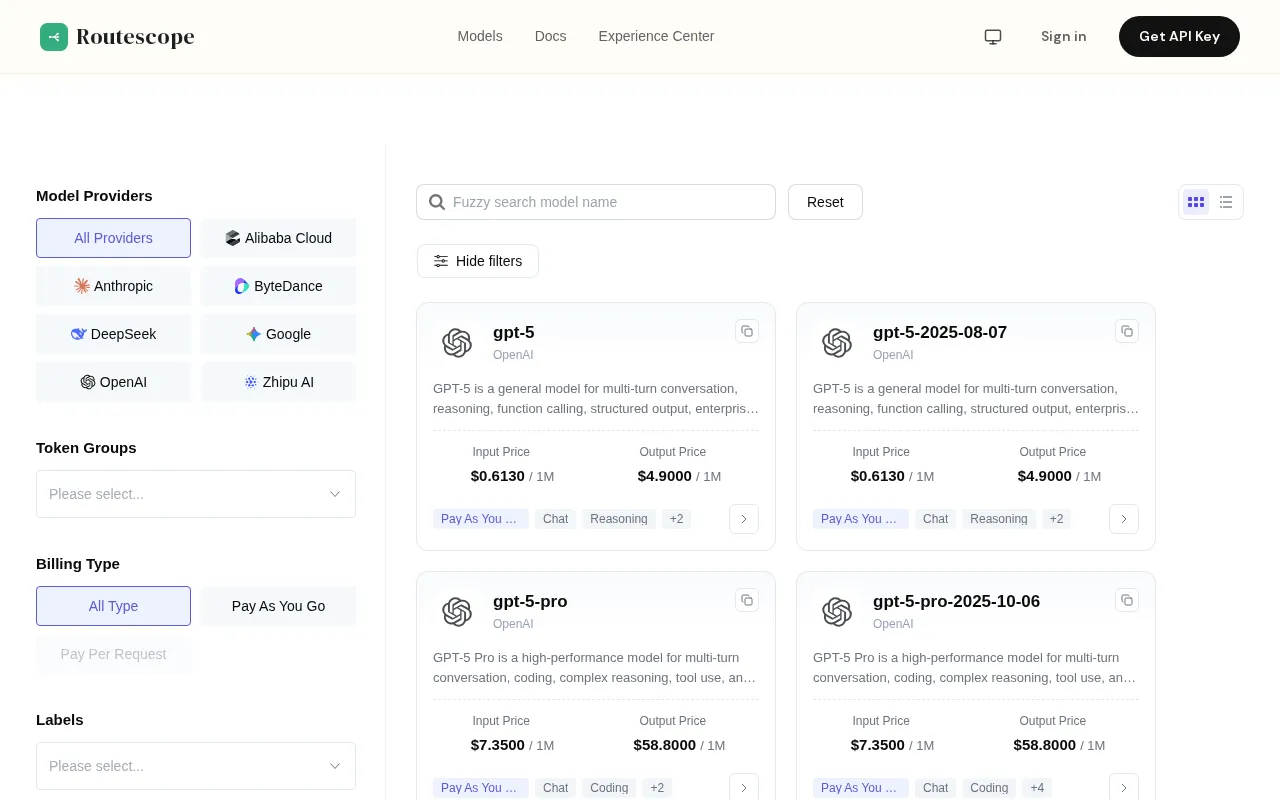Click the OpenAI logo on gpt-5-pro-2025-10-06 card
Viewport: 1280px width, 800px height.
[x=837, y=612]
